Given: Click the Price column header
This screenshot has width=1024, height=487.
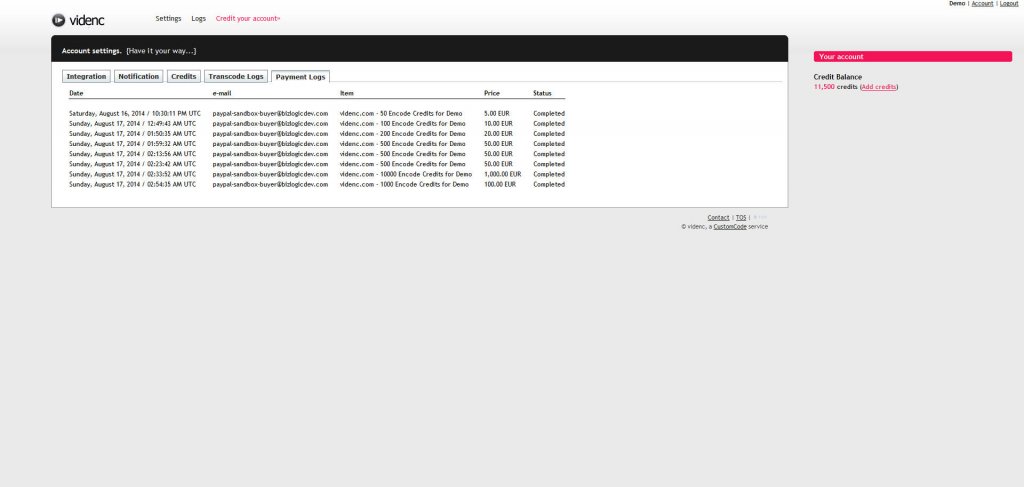Looking at the screenshot, I should click(x=492, y=93).
